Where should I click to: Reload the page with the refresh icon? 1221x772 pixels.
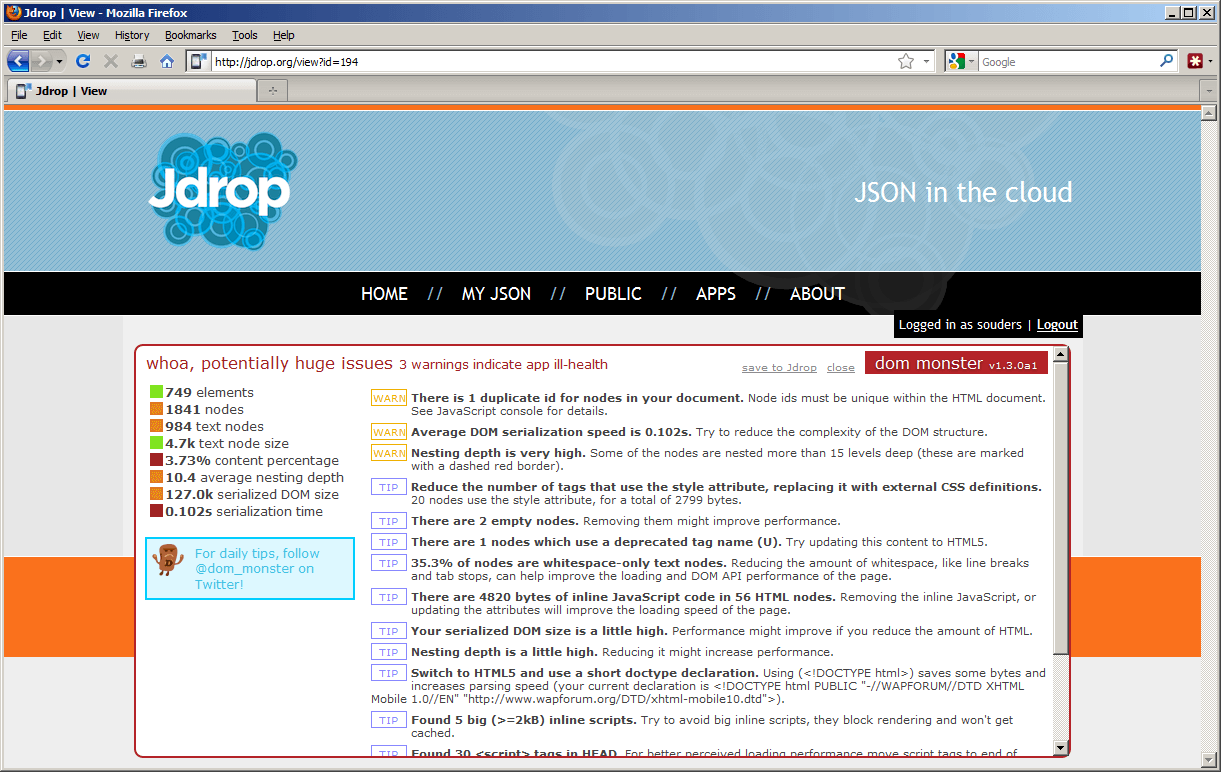[x=84, y=61]
